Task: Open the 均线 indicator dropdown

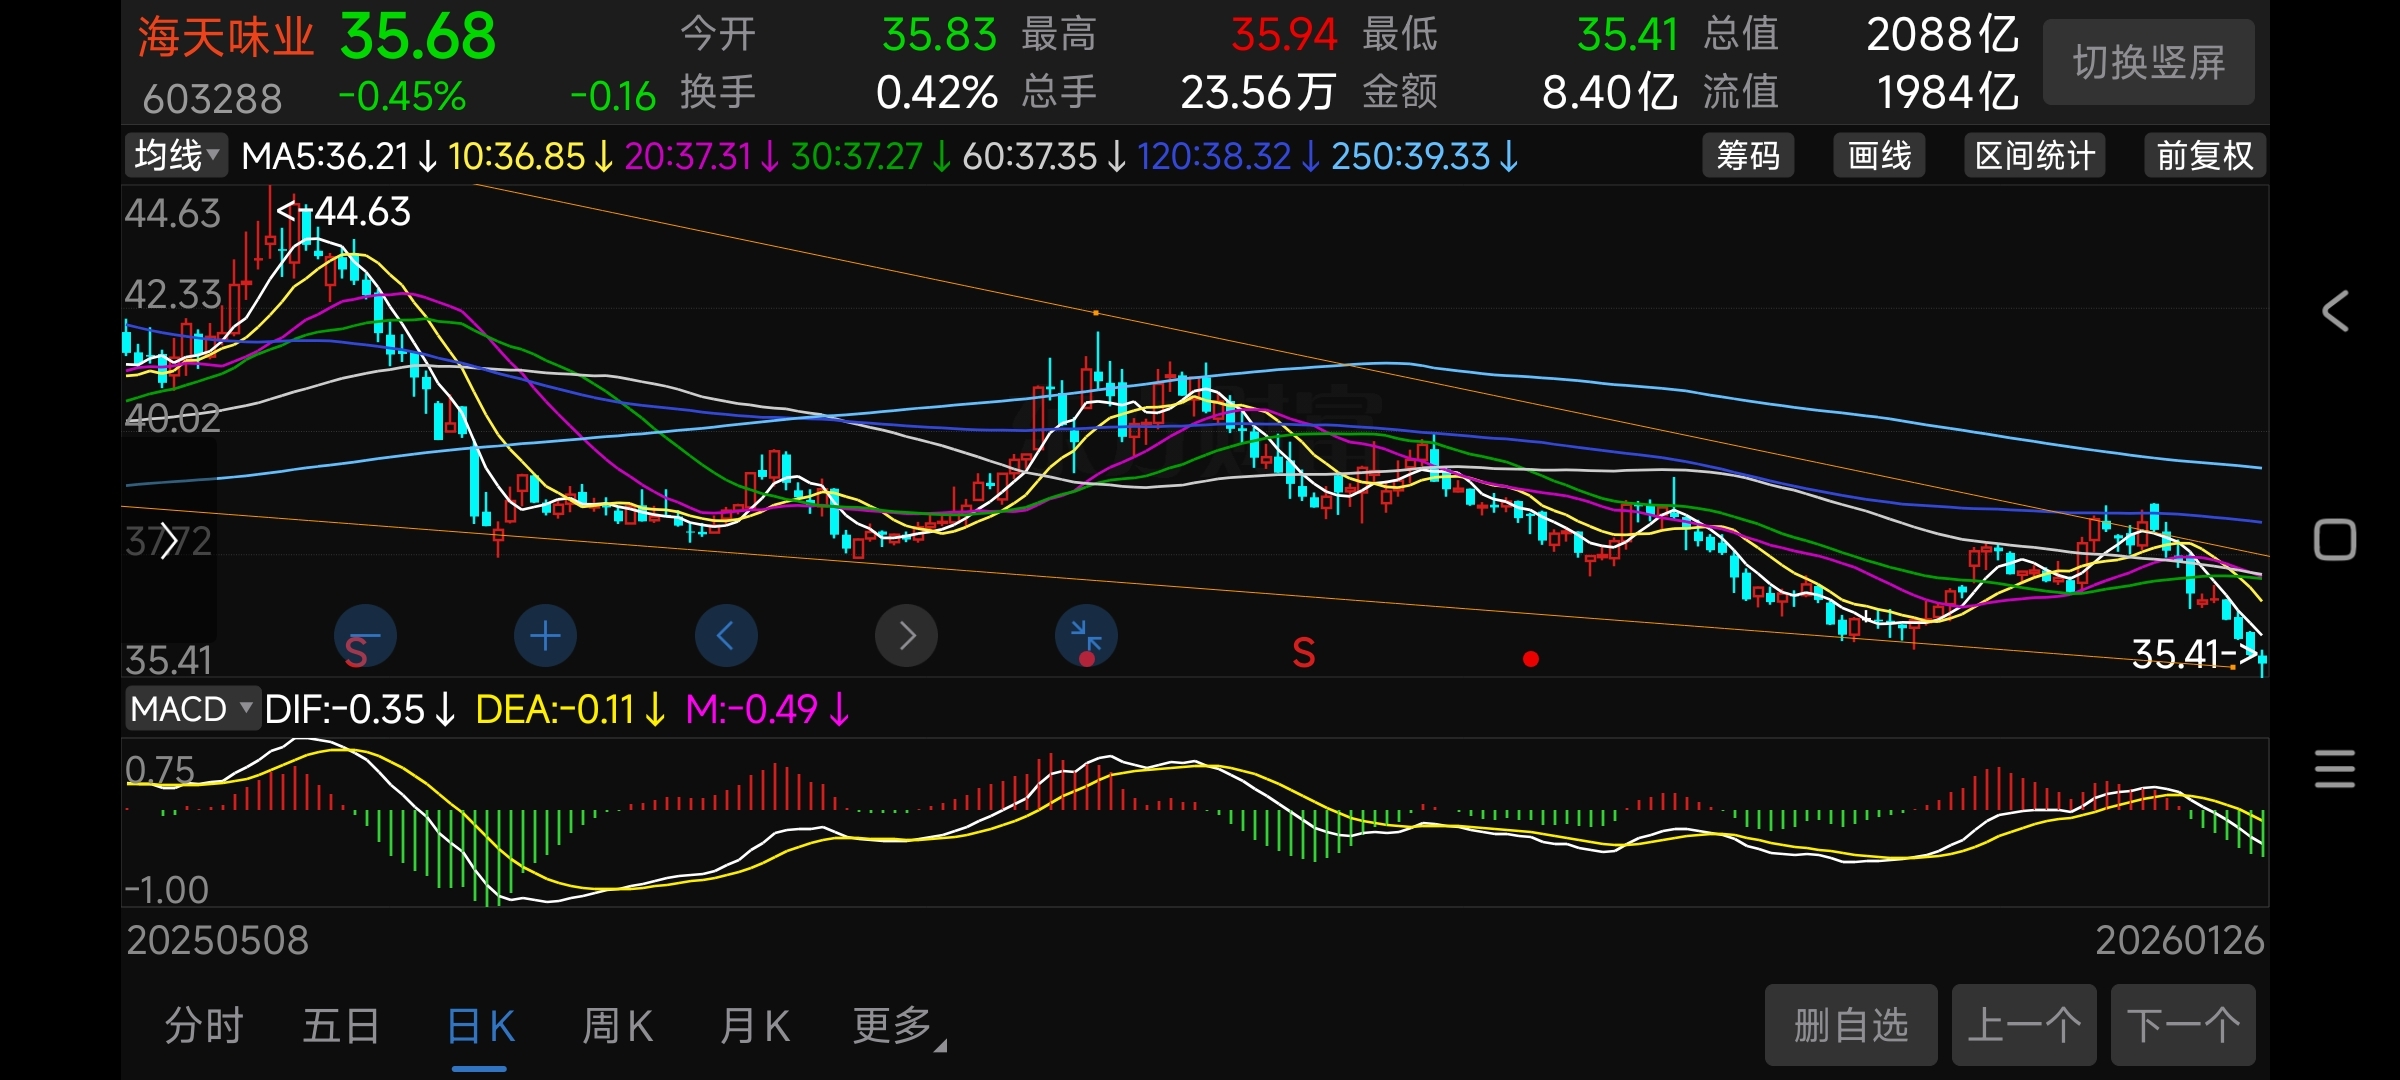Action: click(x=177, y=156)
